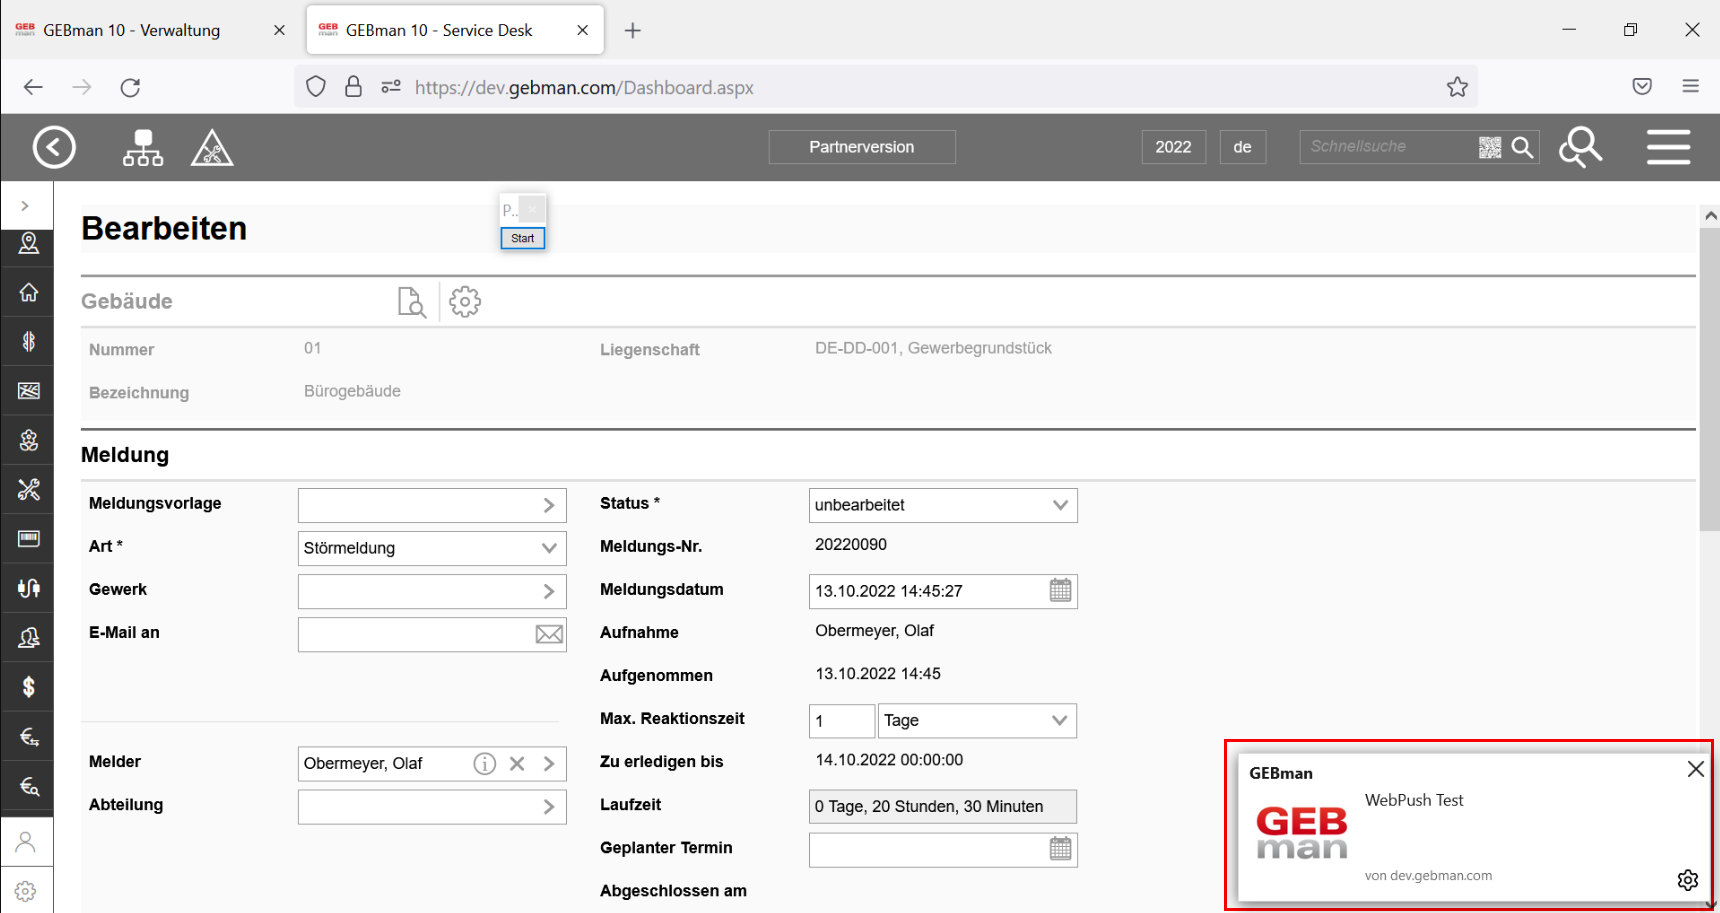Select the map plan sidebar icon
Image resolution: width=1720 pixels, height=913 pixels.
pyautogui.click(x=28, y=390)
